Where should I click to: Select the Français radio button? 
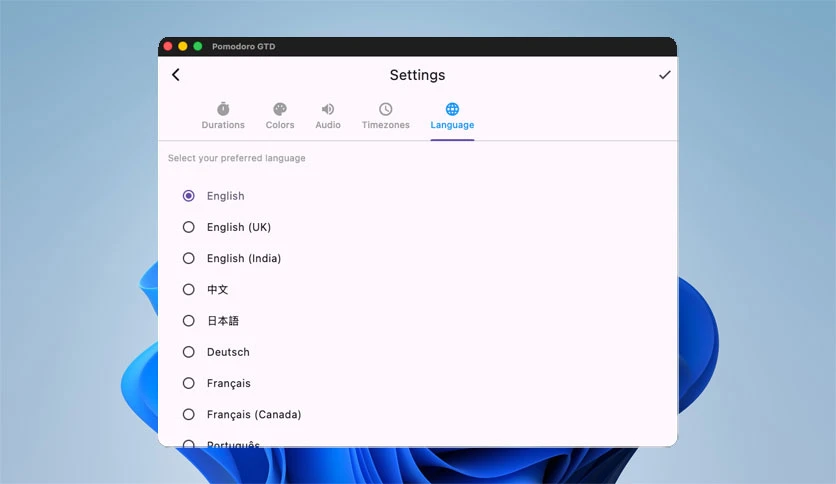click(x=188, y=383)
